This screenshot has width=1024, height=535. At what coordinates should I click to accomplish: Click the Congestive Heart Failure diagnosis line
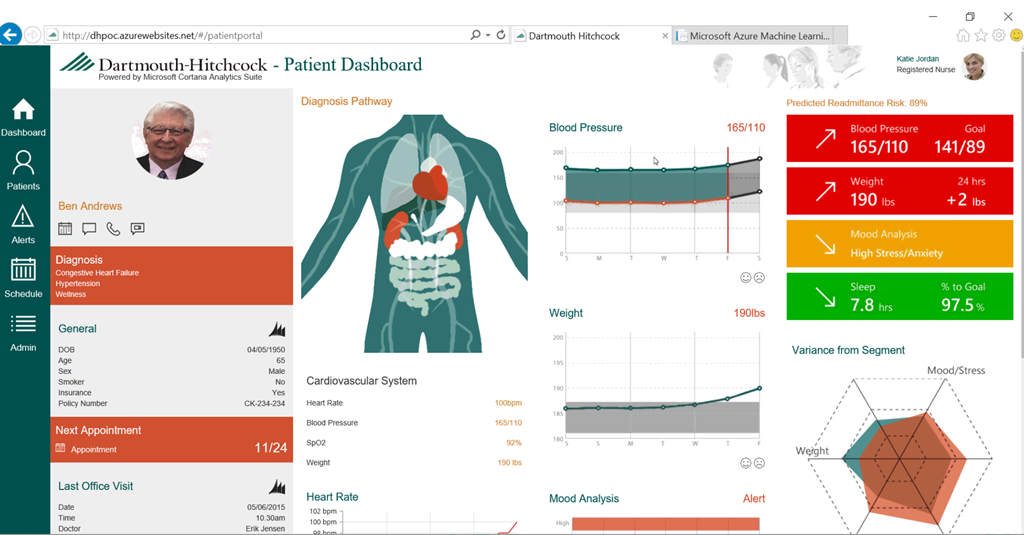[x=97, y=273]
